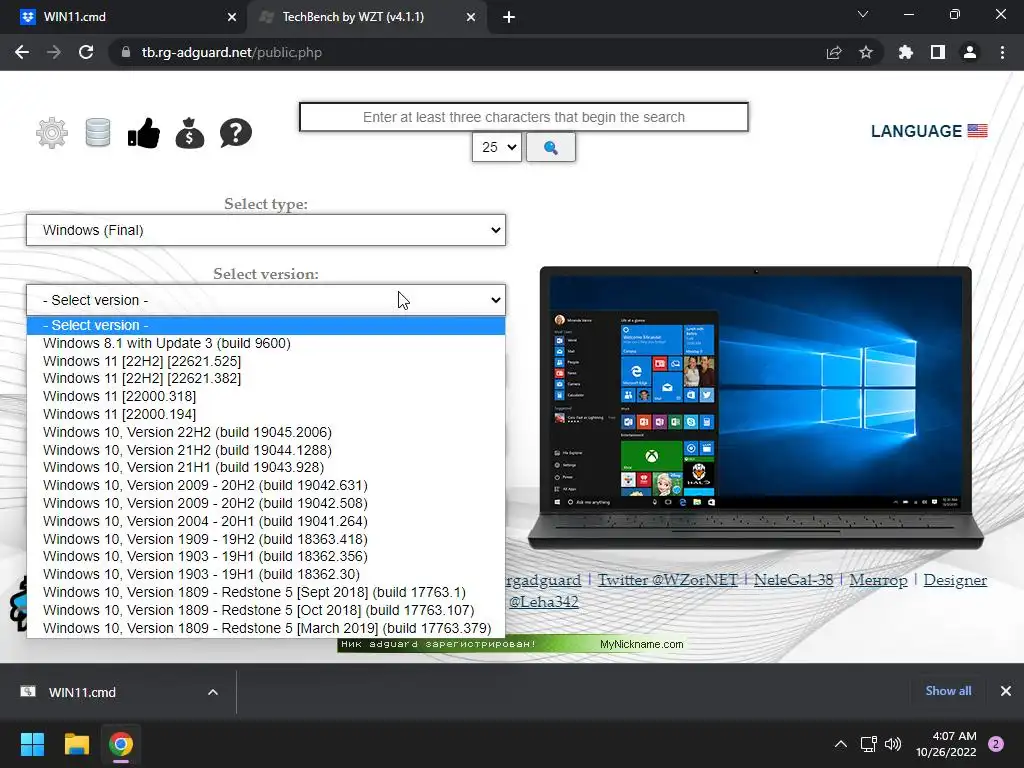Open the network tray icon
This screenshot has height=768, width=1024.
click(x=869, y=744)
